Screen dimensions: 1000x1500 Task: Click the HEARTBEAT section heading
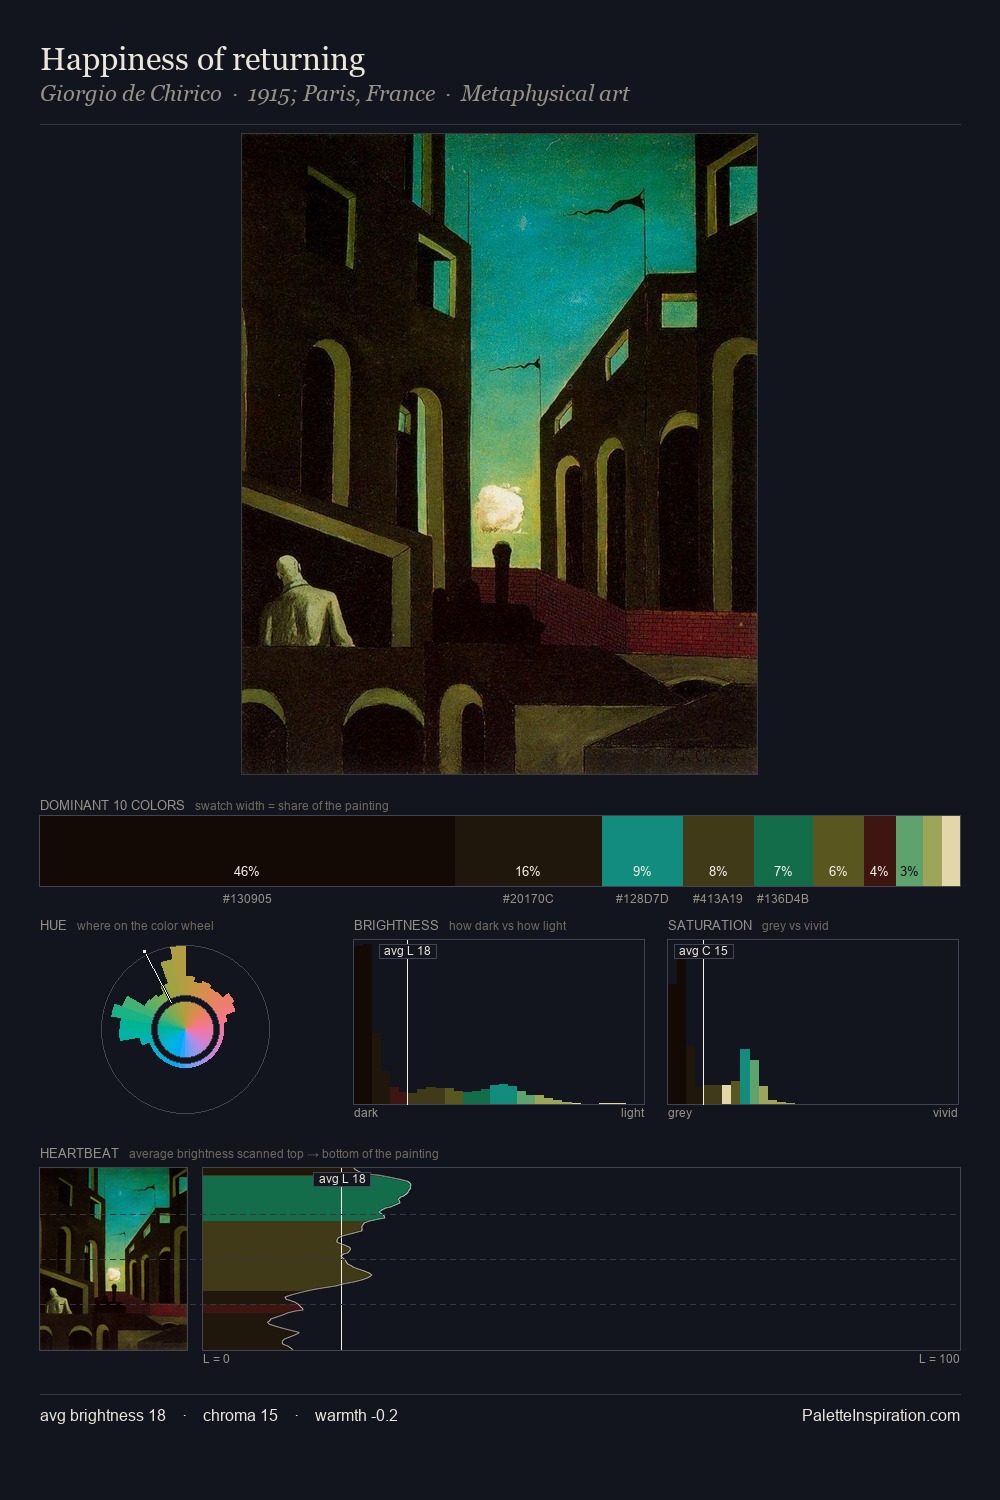point(79,1153)
